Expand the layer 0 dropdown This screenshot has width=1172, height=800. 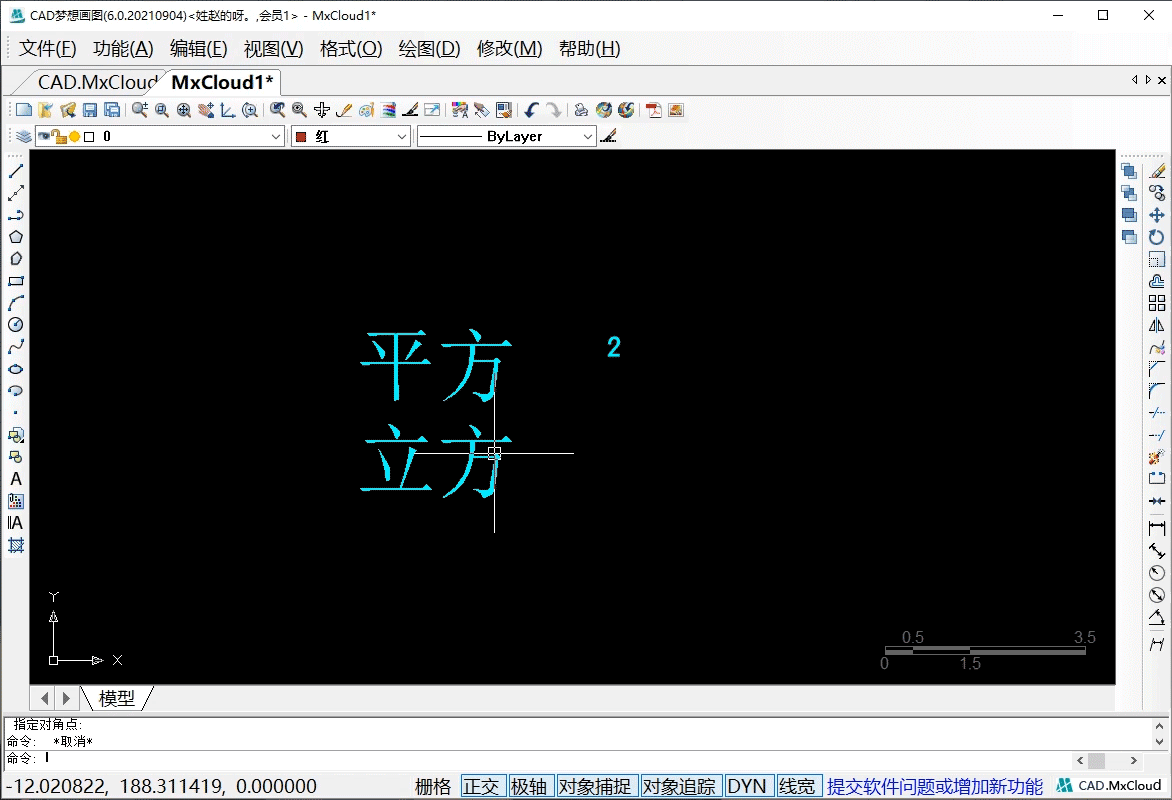click(x=275, y=136)
